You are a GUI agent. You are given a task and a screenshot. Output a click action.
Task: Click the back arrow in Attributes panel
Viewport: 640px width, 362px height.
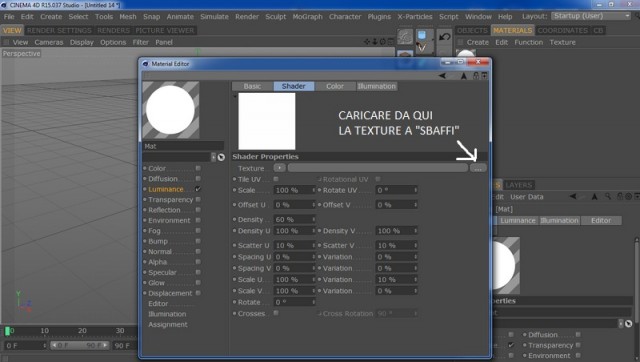tap(573, 196)
